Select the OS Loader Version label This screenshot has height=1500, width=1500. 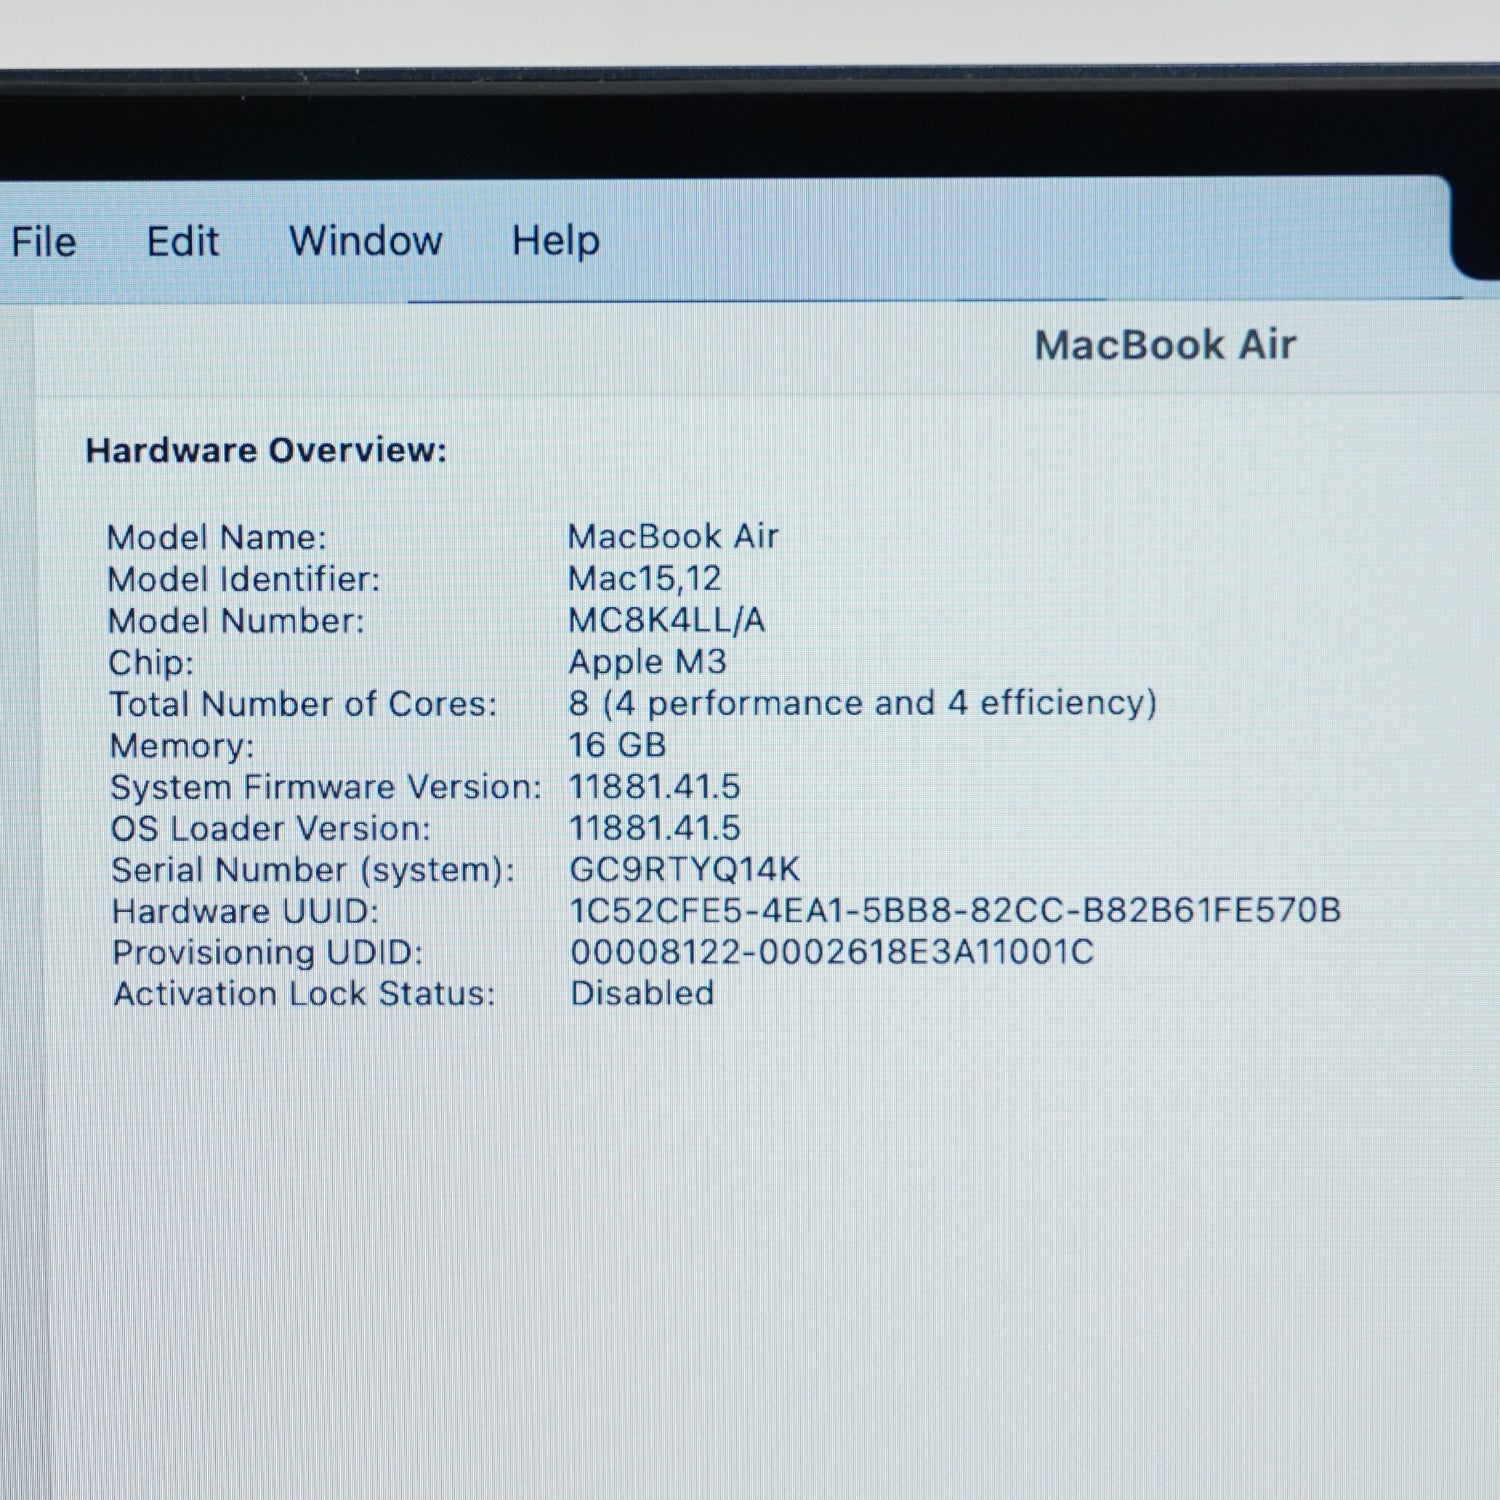271,829
